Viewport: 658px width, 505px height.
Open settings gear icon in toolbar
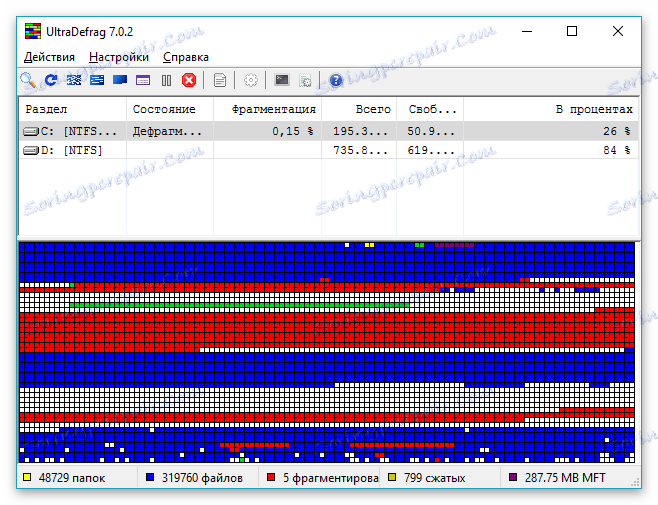(x=251, y=80)
